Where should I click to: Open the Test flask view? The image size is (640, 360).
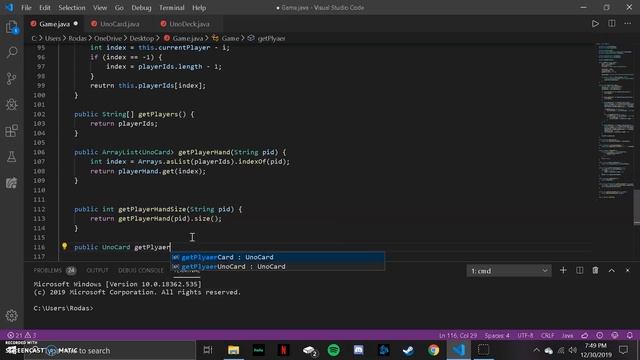tap(12, 157)
